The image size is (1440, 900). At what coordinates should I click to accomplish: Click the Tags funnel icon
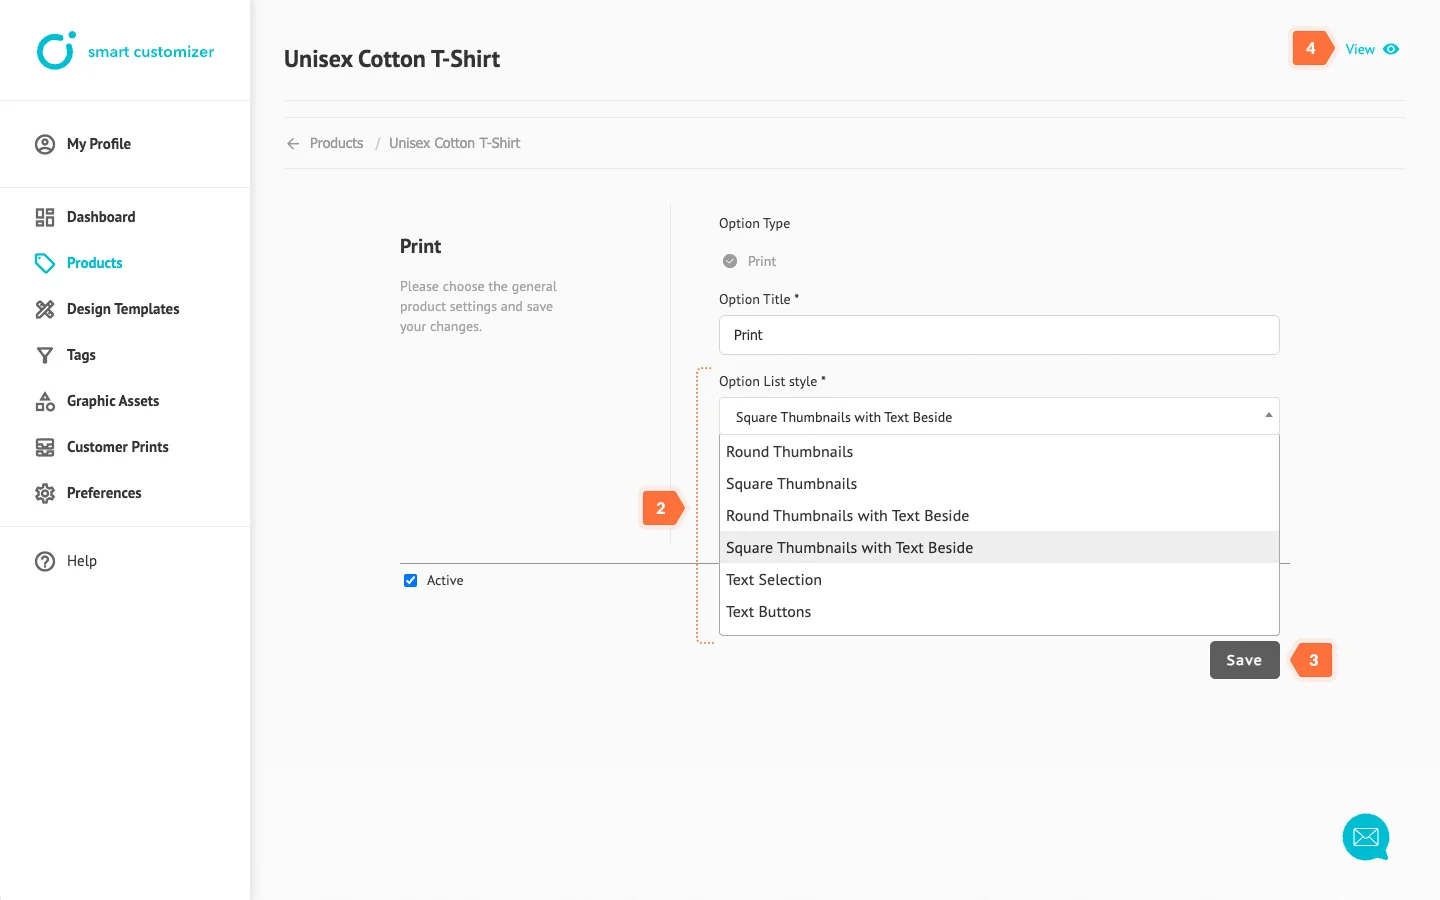pos(45,355)
